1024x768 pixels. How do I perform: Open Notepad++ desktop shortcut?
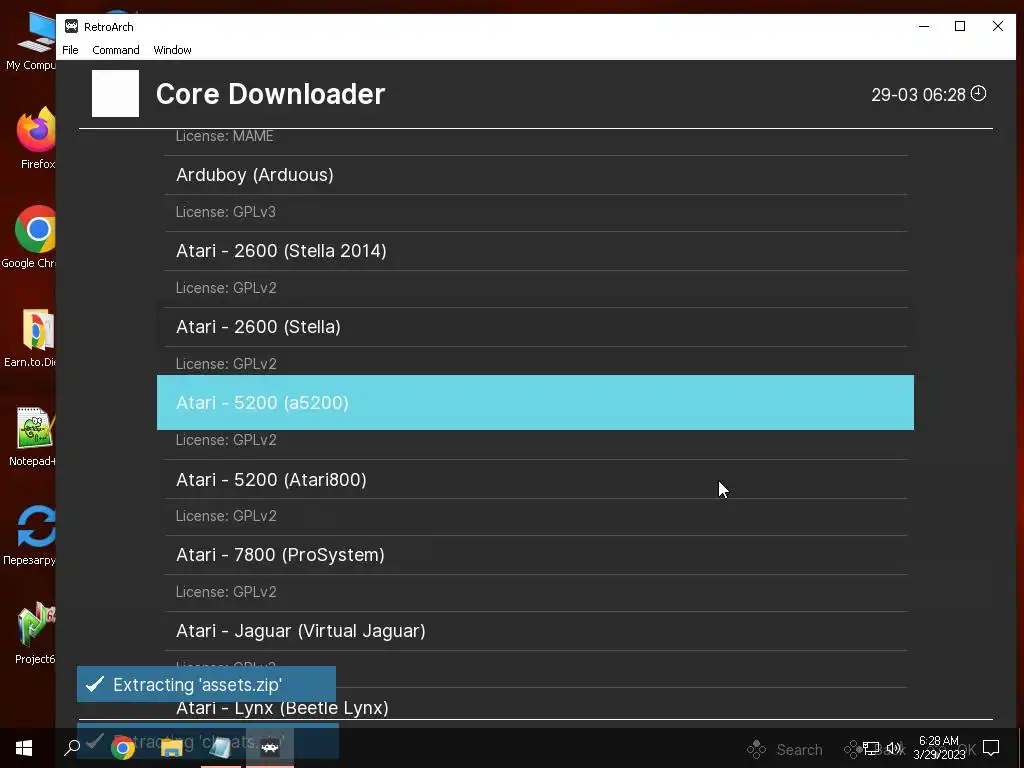(x=34, y=437)
